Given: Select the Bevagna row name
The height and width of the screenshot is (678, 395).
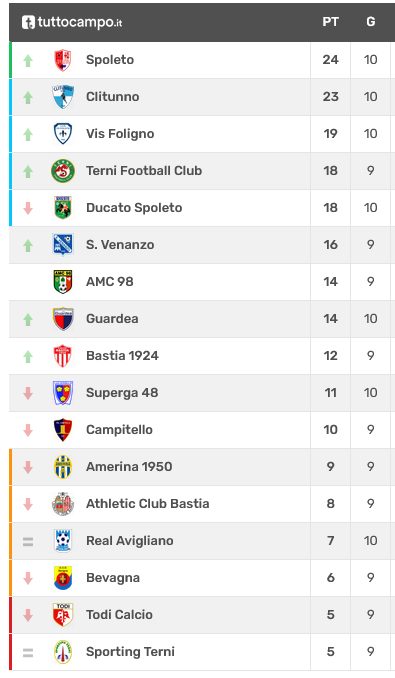Looking at the screenshot, I should point(113,578).
